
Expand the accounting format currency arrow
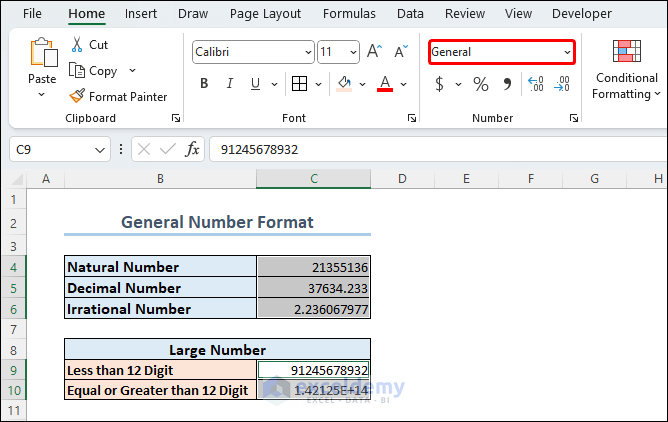(458, 84)
